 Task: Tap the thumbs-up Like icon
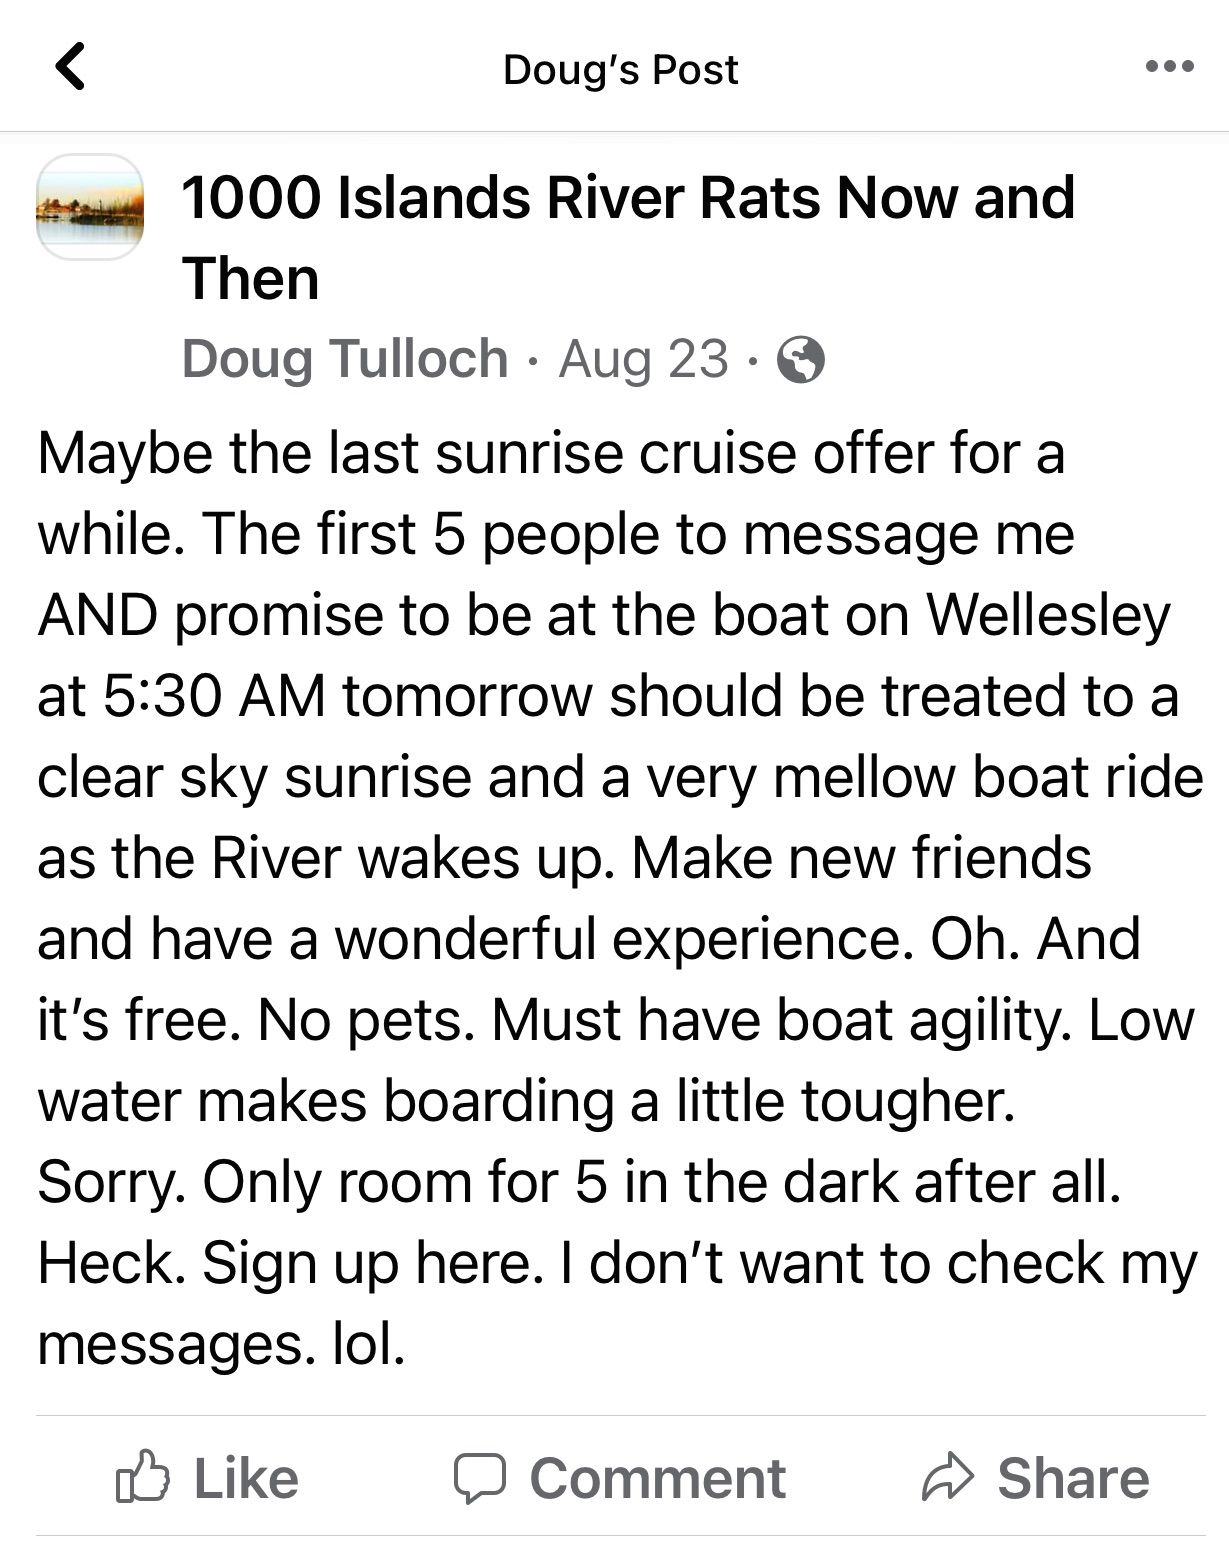[x=144, y=1477]
